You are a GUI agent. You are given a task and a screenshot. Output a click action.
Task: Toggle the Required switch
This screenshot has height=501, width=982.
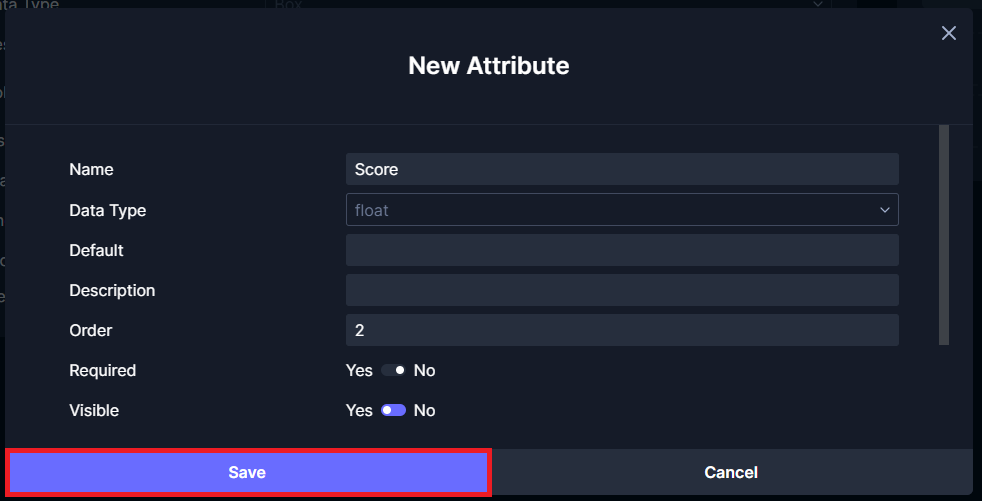[393, 370]
